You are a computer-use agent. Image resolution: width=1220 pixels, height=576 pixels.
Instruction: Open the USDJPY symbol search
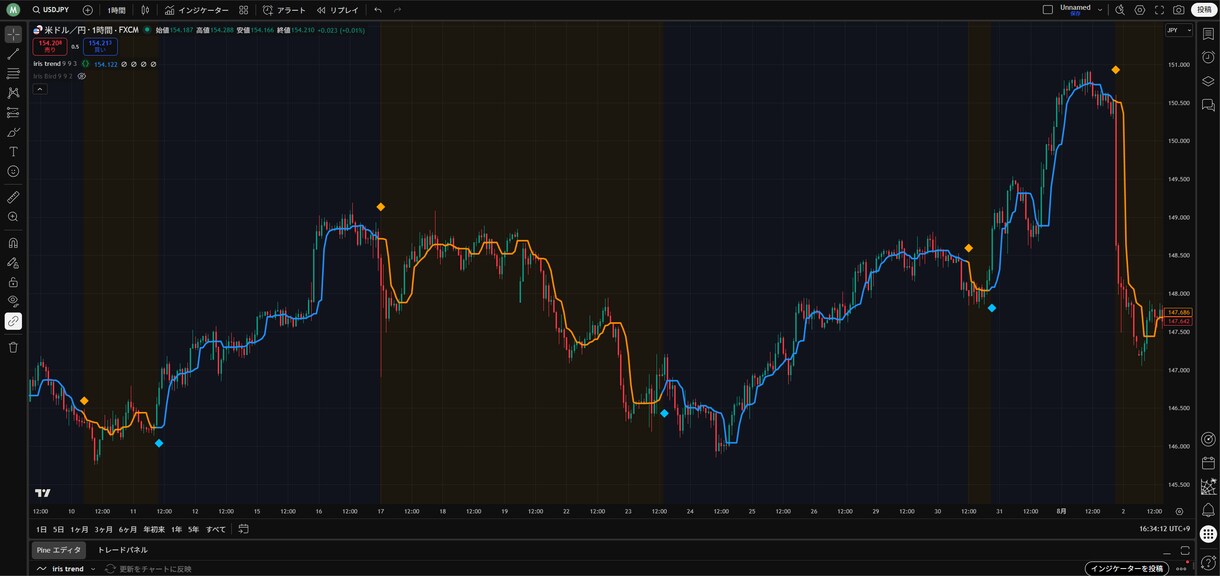tap(51, 10)
